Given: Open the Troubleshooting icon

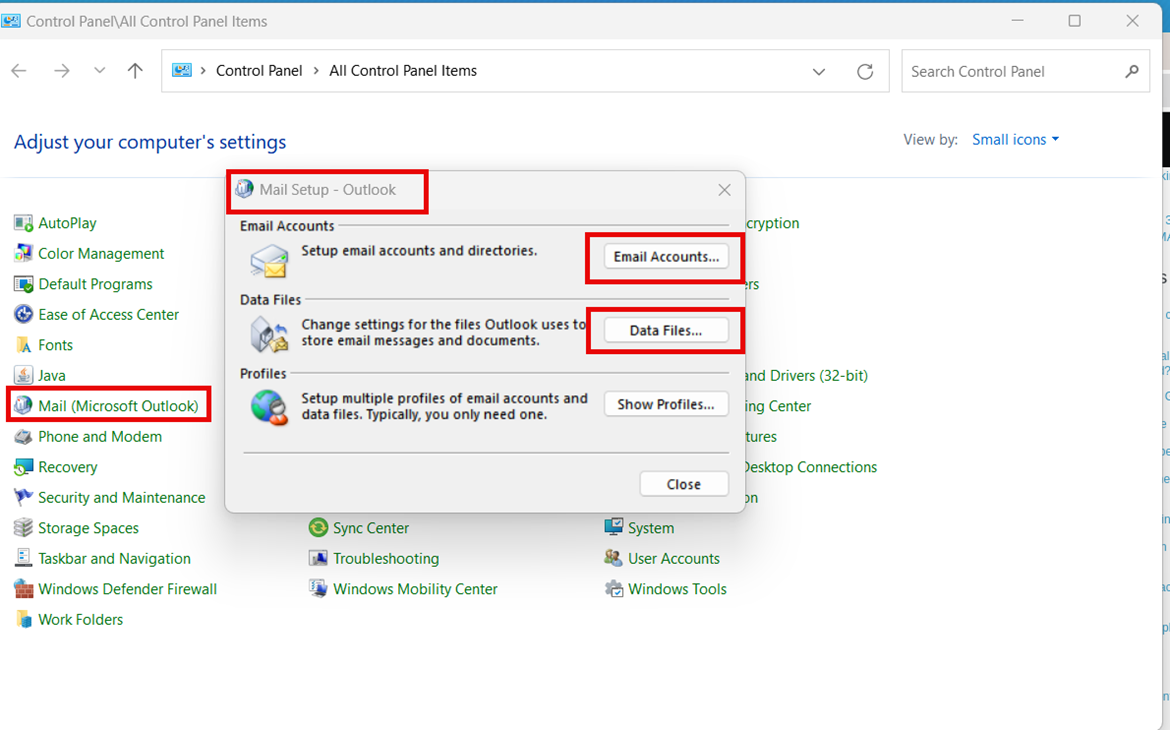Looking at the screenshot, I should (318, 558).
